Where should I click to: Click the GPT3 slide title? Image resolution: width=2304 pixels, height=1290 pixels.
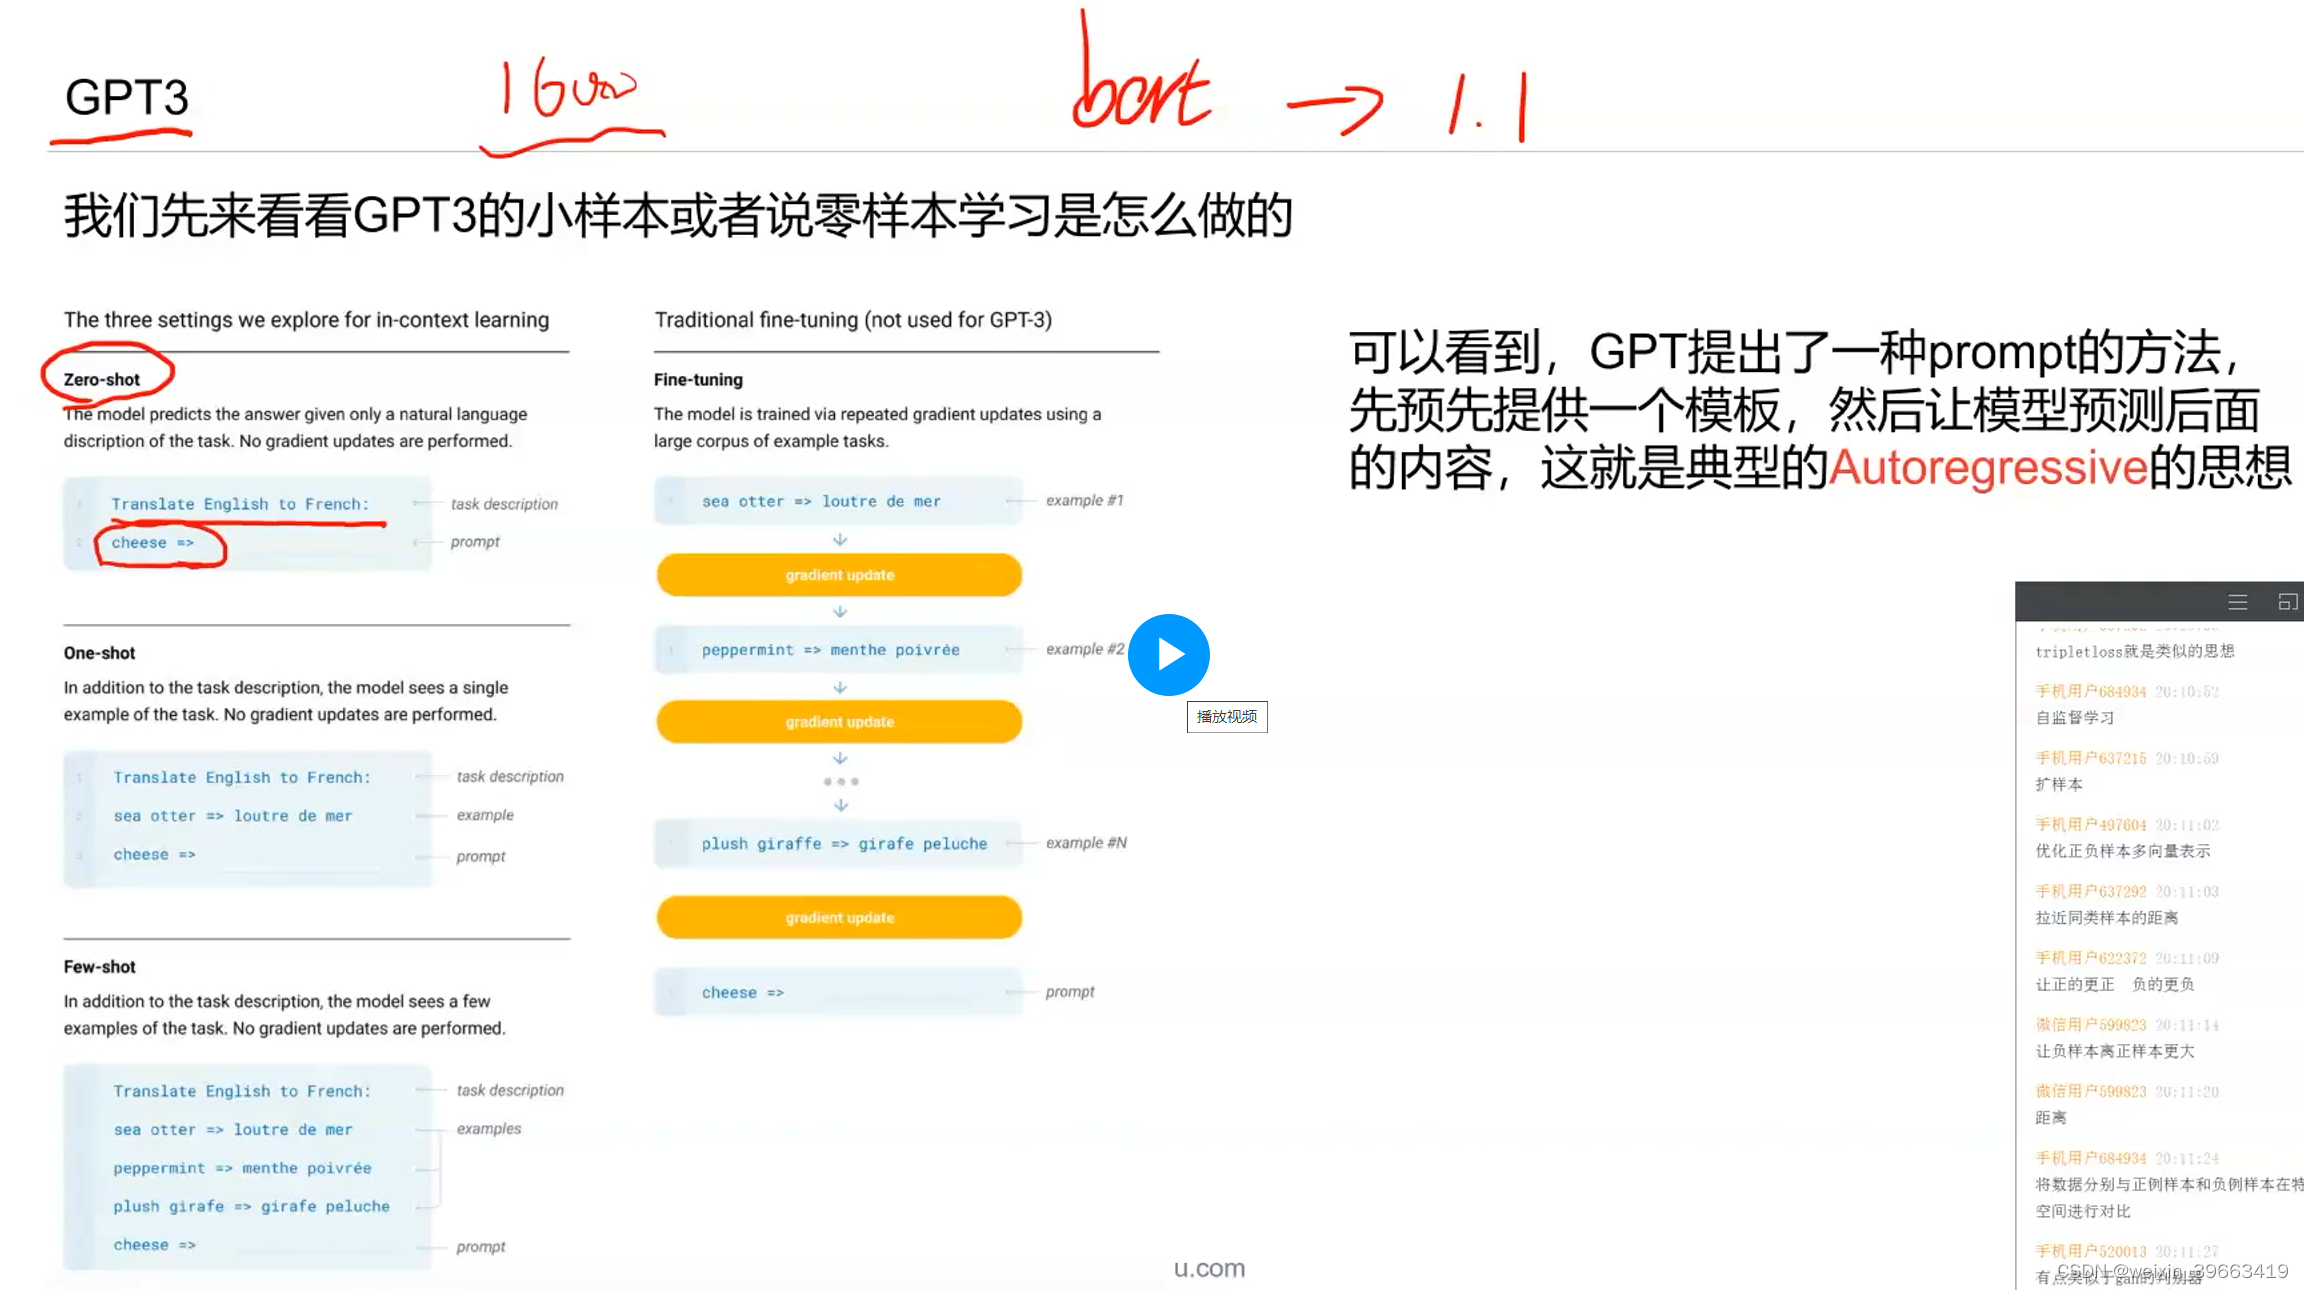coord(126,98)
